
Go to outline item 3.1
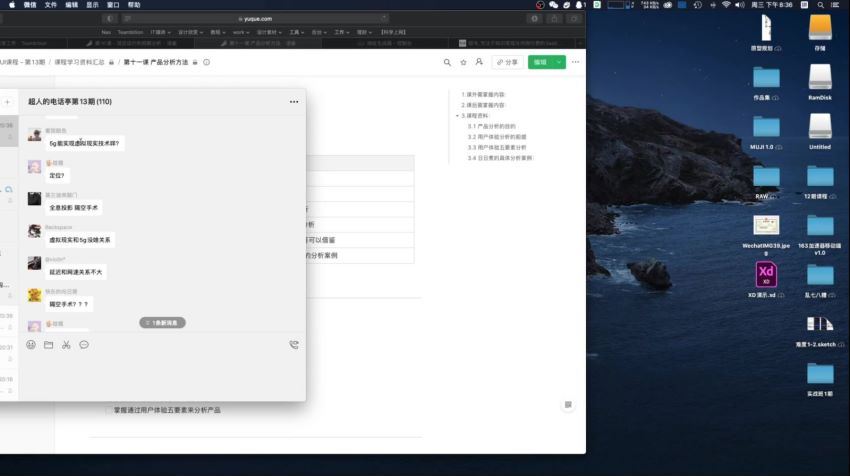click(492, 126)
